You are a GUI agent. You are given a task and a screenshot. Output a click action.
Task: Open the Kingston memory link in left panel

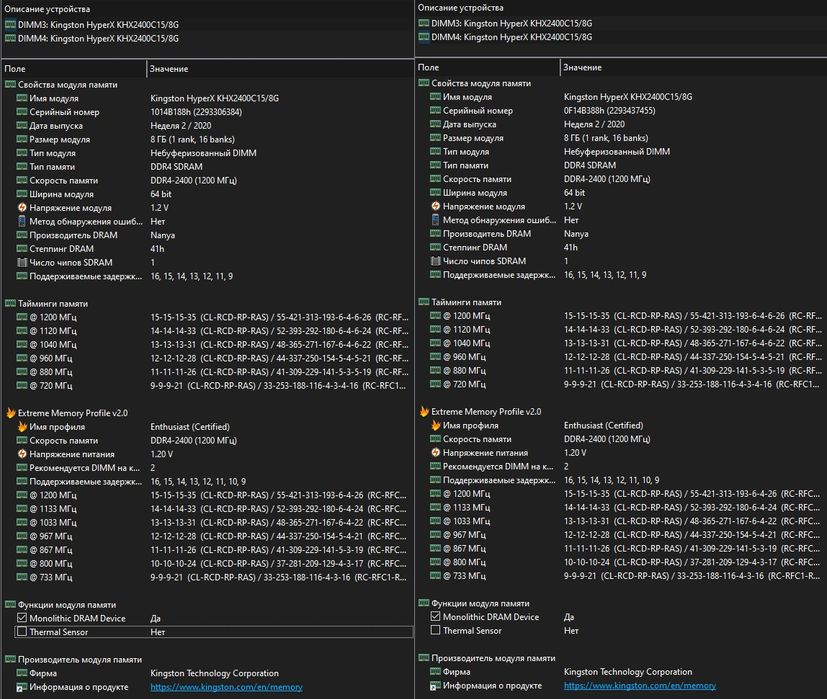point(226,687)
